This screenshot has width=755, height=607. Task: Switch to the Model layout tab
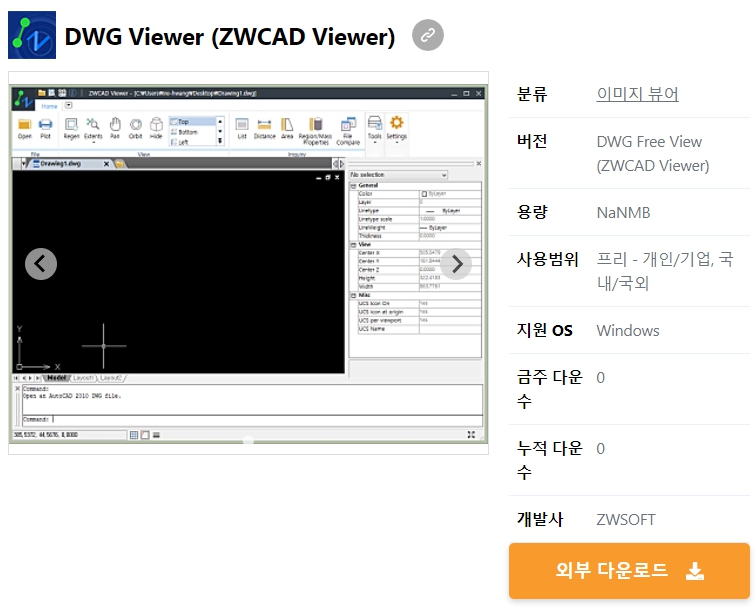click(57, 378)
